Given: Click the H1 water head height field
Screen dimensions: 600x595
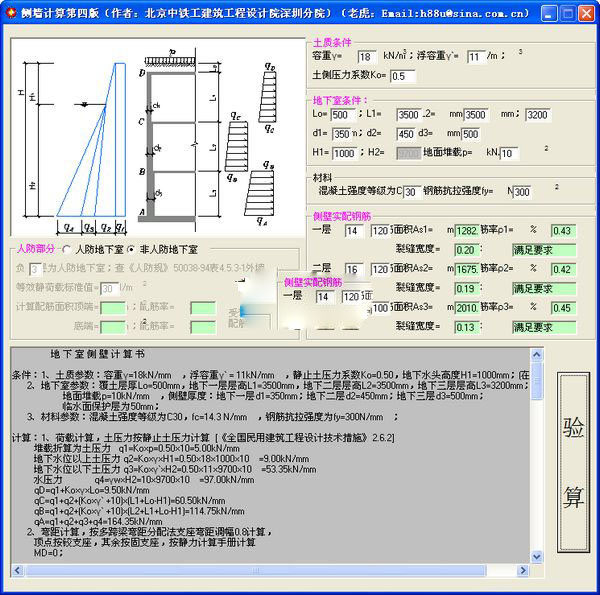Looking at the screenshot, I should [x=345, y=153].
